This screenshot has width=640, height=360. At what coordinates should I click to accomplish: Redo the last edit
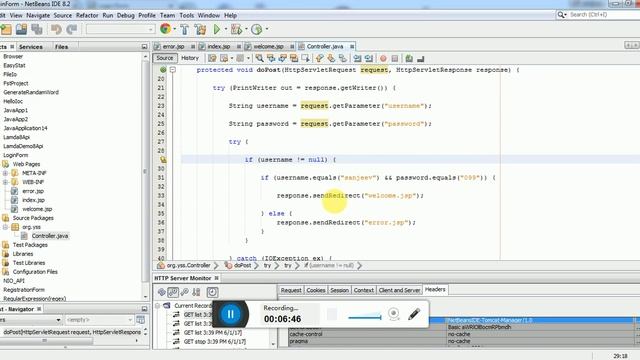click(x=72, y=29)
